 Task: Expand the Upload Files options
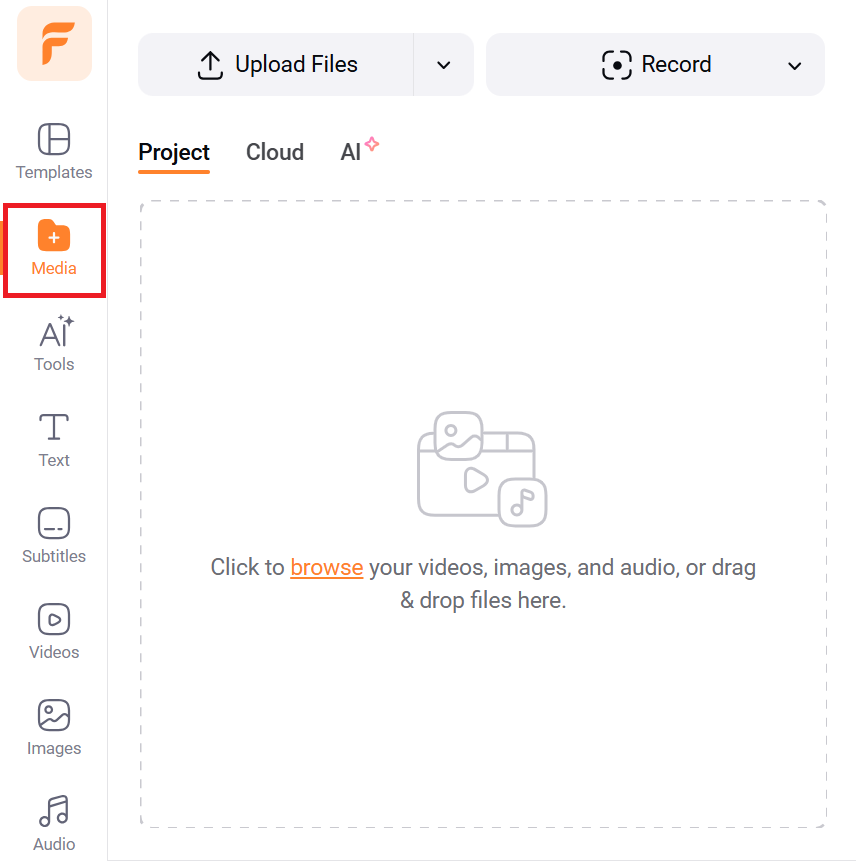pyautogui.click(x=443, y=64)
